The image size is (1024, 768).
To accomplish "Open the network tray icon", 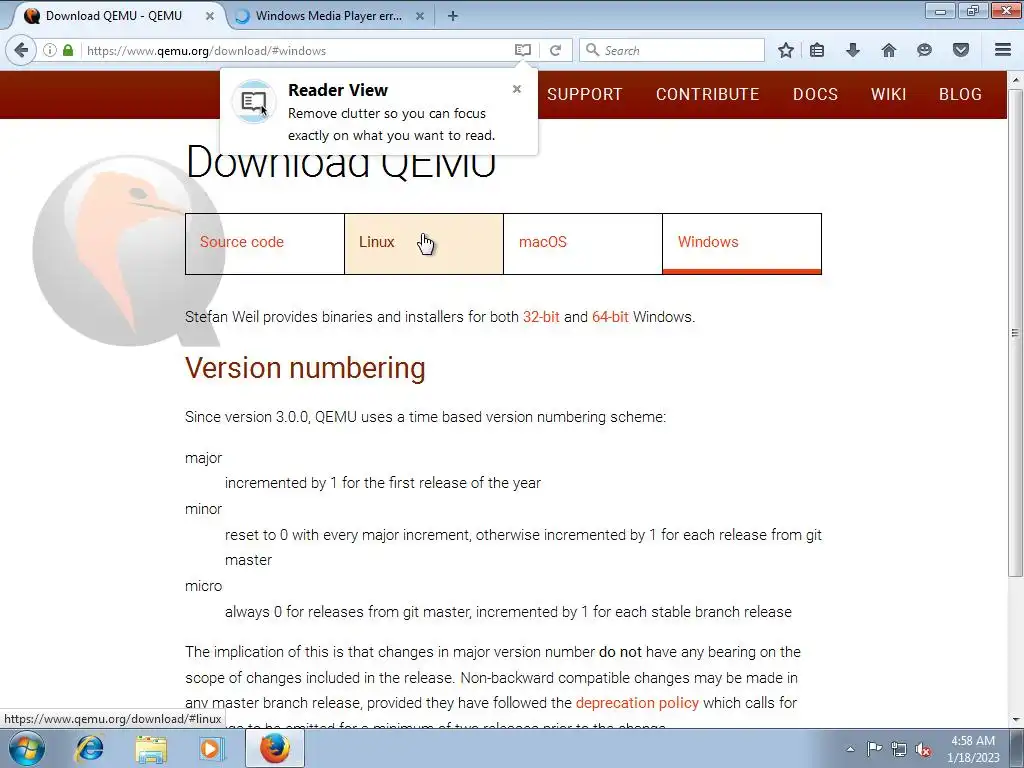I will point(899,749).
